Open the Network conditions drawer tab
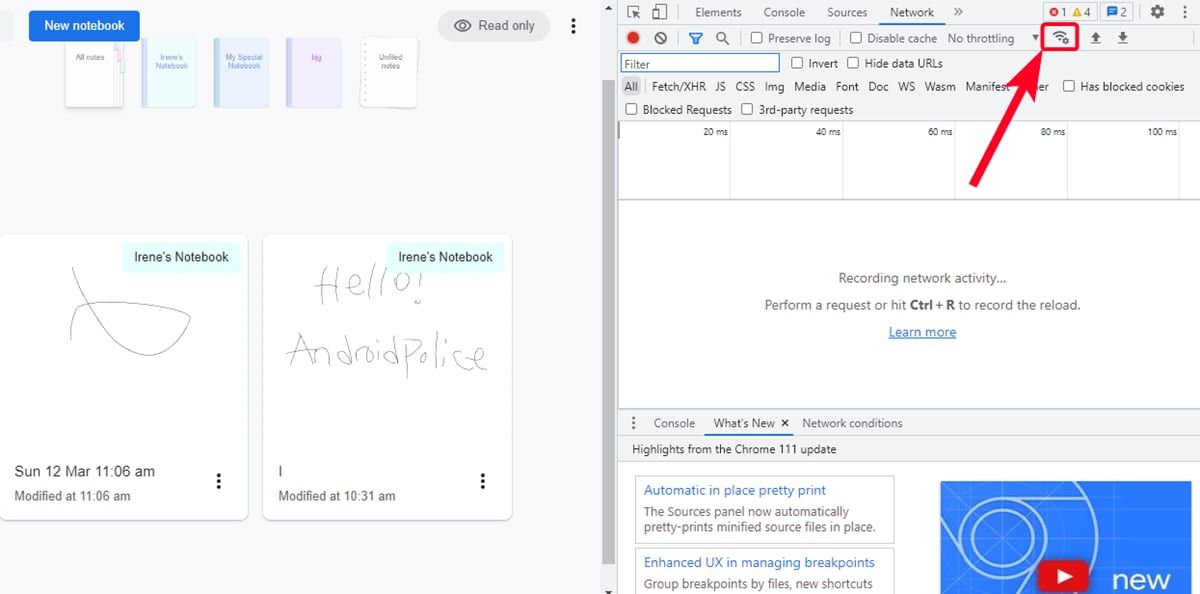This screenshot has width=1200, height=594. 852,423
